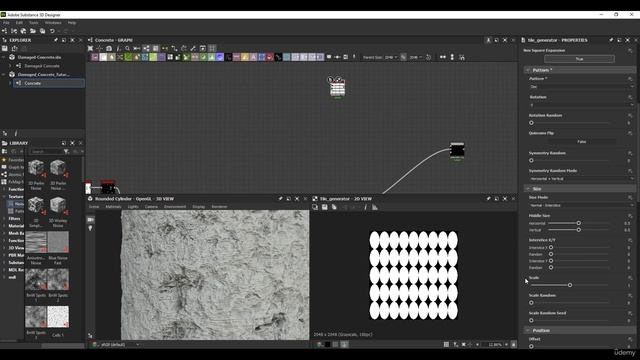Open the Symmetry Random Mode dropdown

coord(582,179)
